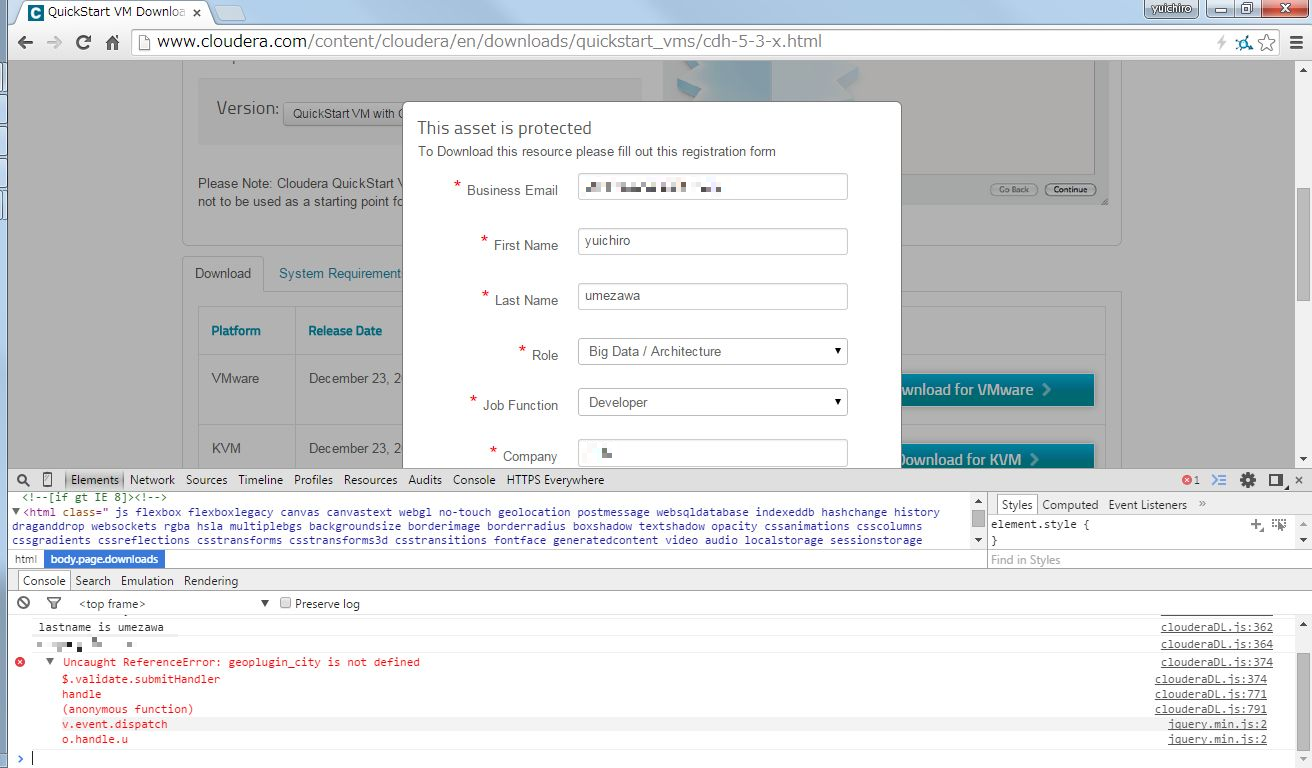
Task: Click the html breadcrumb
Action: click(x=26, y=559)
